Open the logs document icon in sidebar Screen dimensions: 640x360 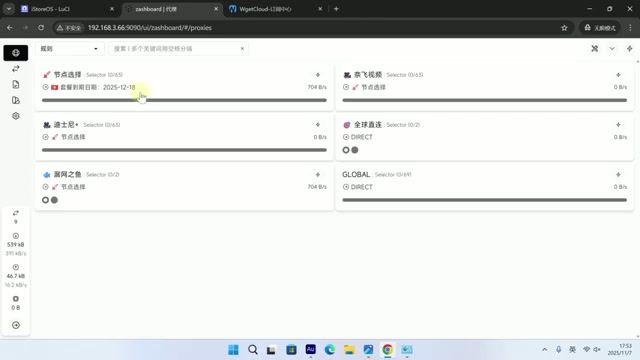click(16, 84)
